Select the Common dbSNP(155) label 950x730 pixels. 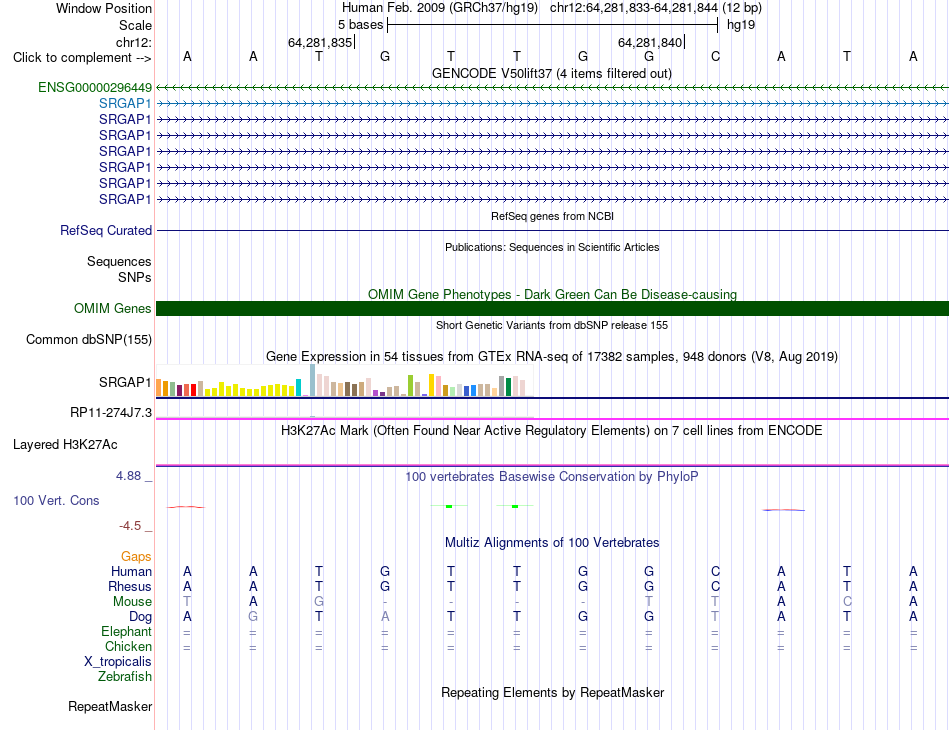[88, 339]
